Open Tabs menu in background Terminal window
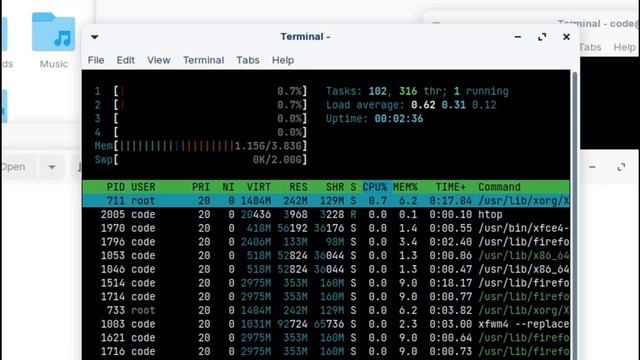 (x=590, y=47)
